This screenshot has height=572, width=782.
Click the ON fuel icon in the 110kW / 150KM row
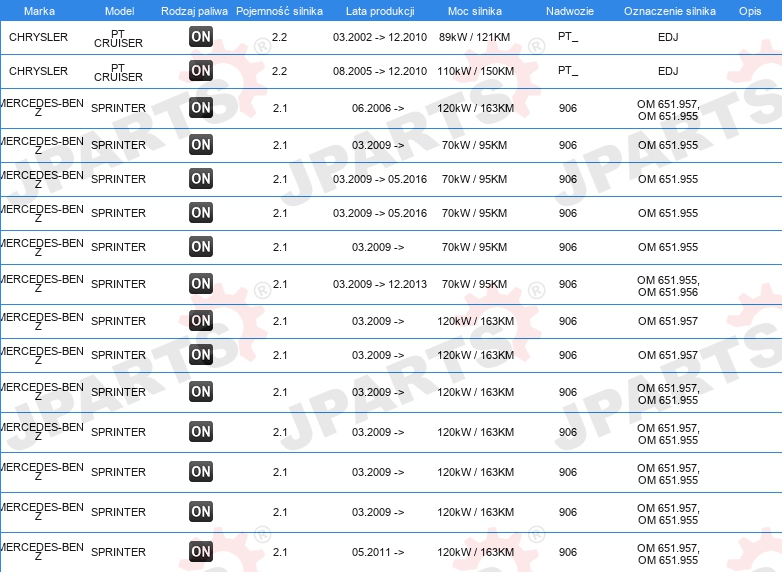(201, 71)
